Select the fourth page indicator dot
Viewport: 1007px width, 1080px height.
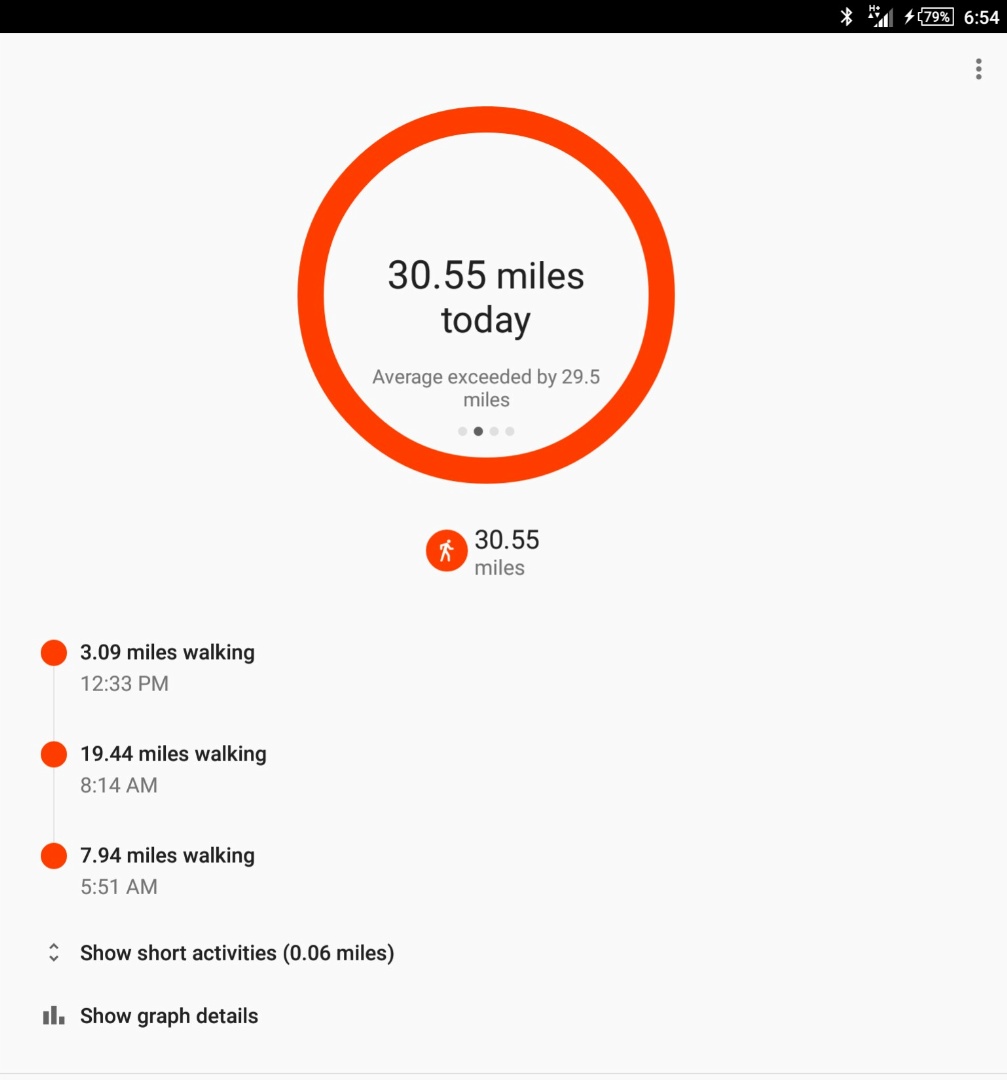click(x=510, y=432)
